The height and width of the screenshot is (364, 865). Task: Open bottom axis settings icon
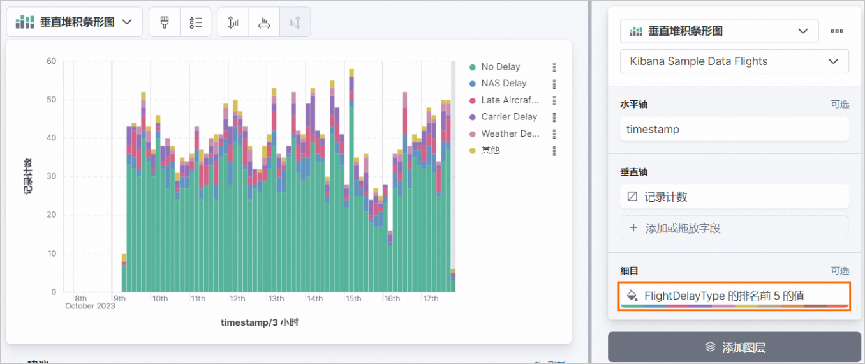pyautogui.click(x=264, y=22)
